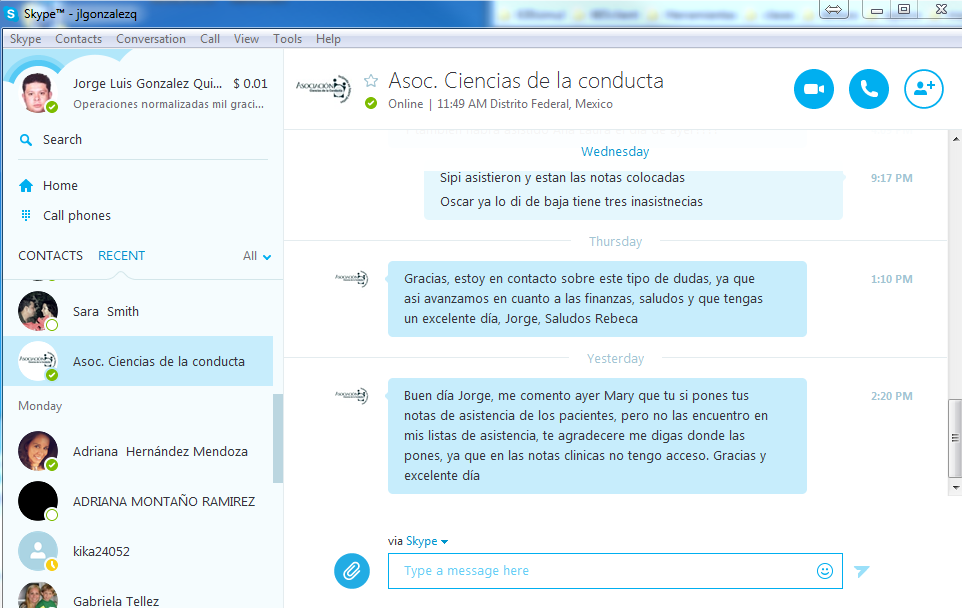Click ADRIANA MONTAÑO RAMIREZ's black avatar

point(38,501)
